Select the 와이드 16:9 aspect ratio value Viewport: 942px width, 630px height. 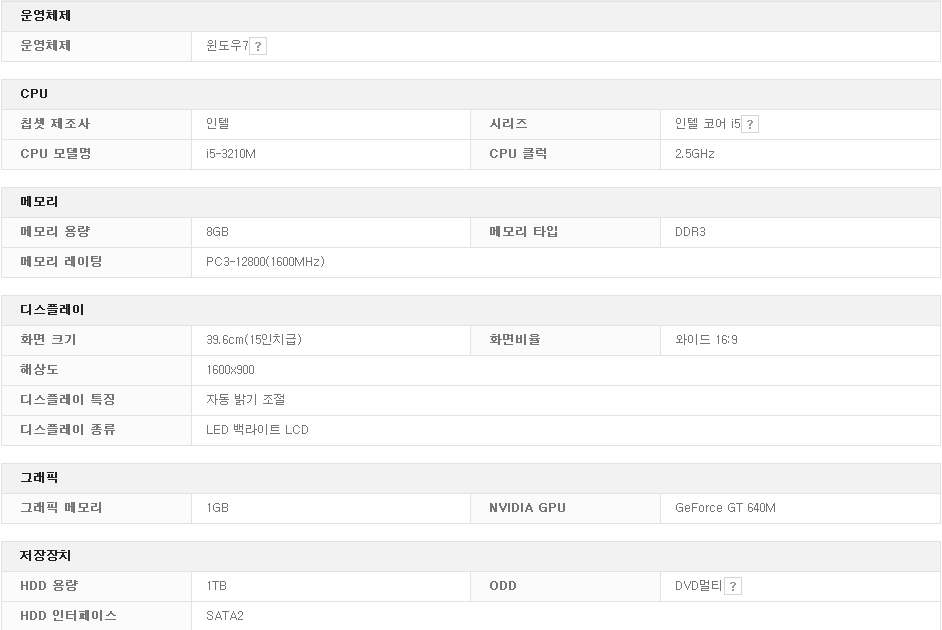click(706, 340)
